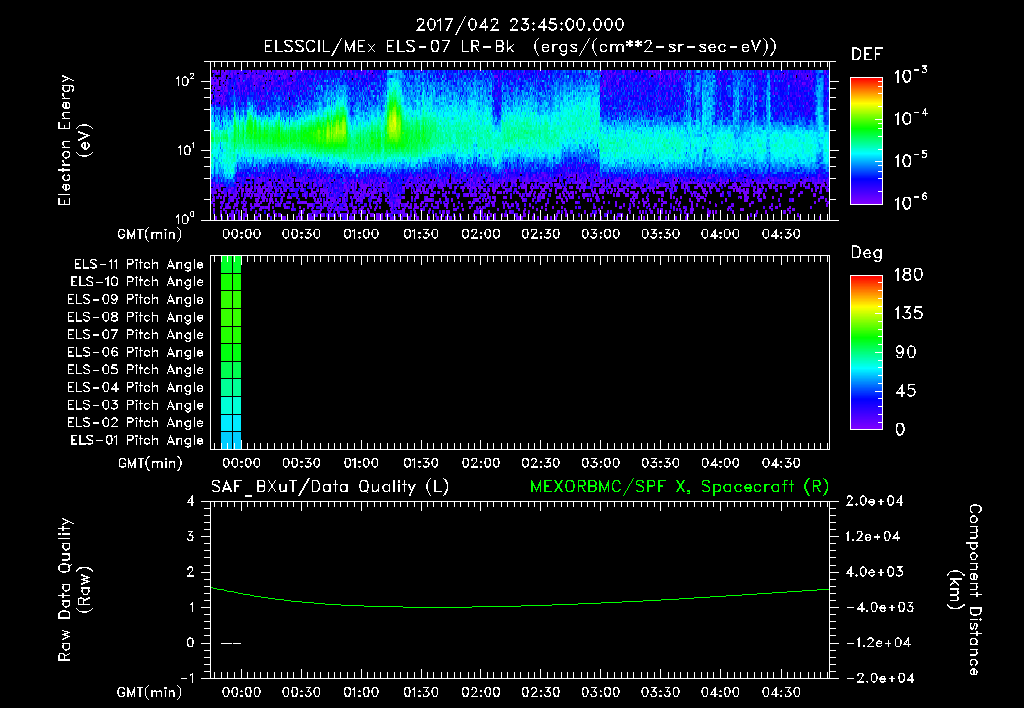Viewport: 1024px width, 708px height.
Task: Click the 10^0 tick on the electron energy axis
Action: click(185, 217)
